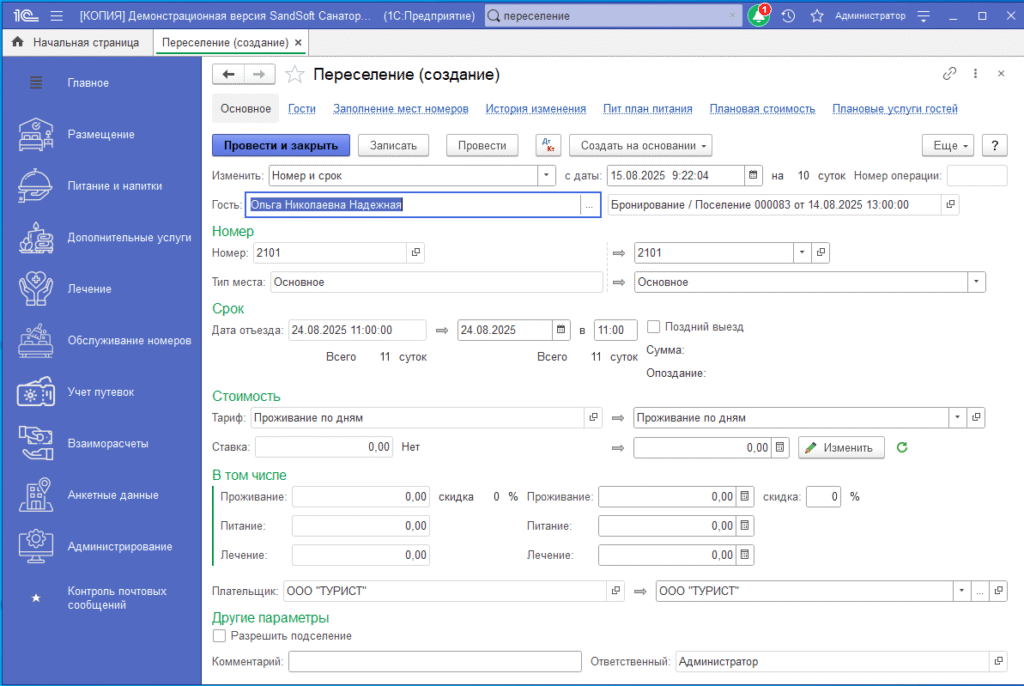Expand the Создать на основании menu
The width and height of the screenshot is (1024, 686).
click(640, 145)
